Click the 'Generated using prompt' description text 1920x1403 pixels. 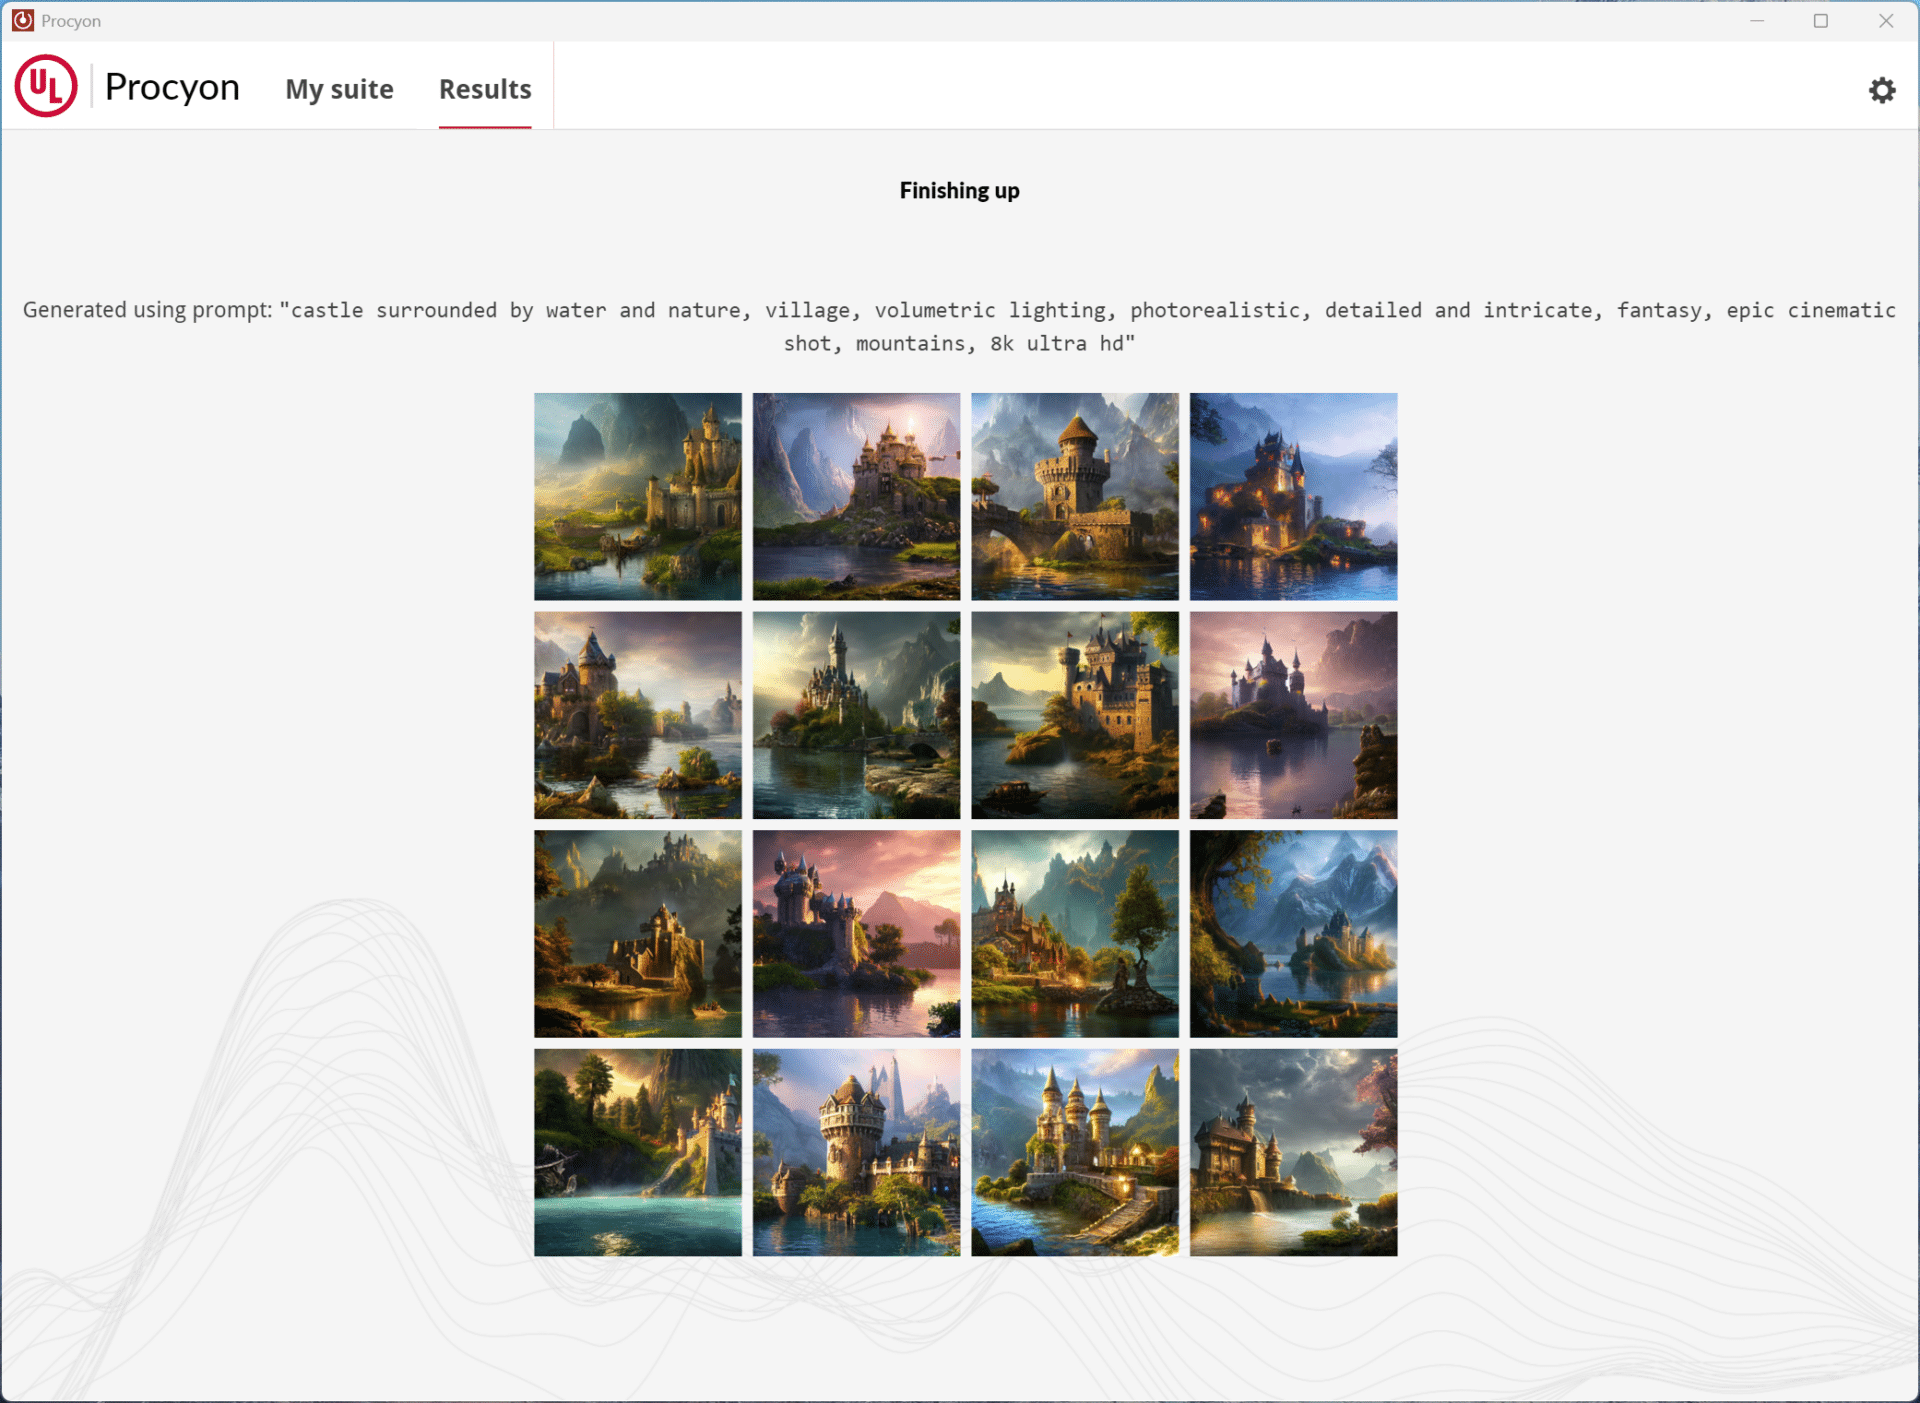(959, 326)
